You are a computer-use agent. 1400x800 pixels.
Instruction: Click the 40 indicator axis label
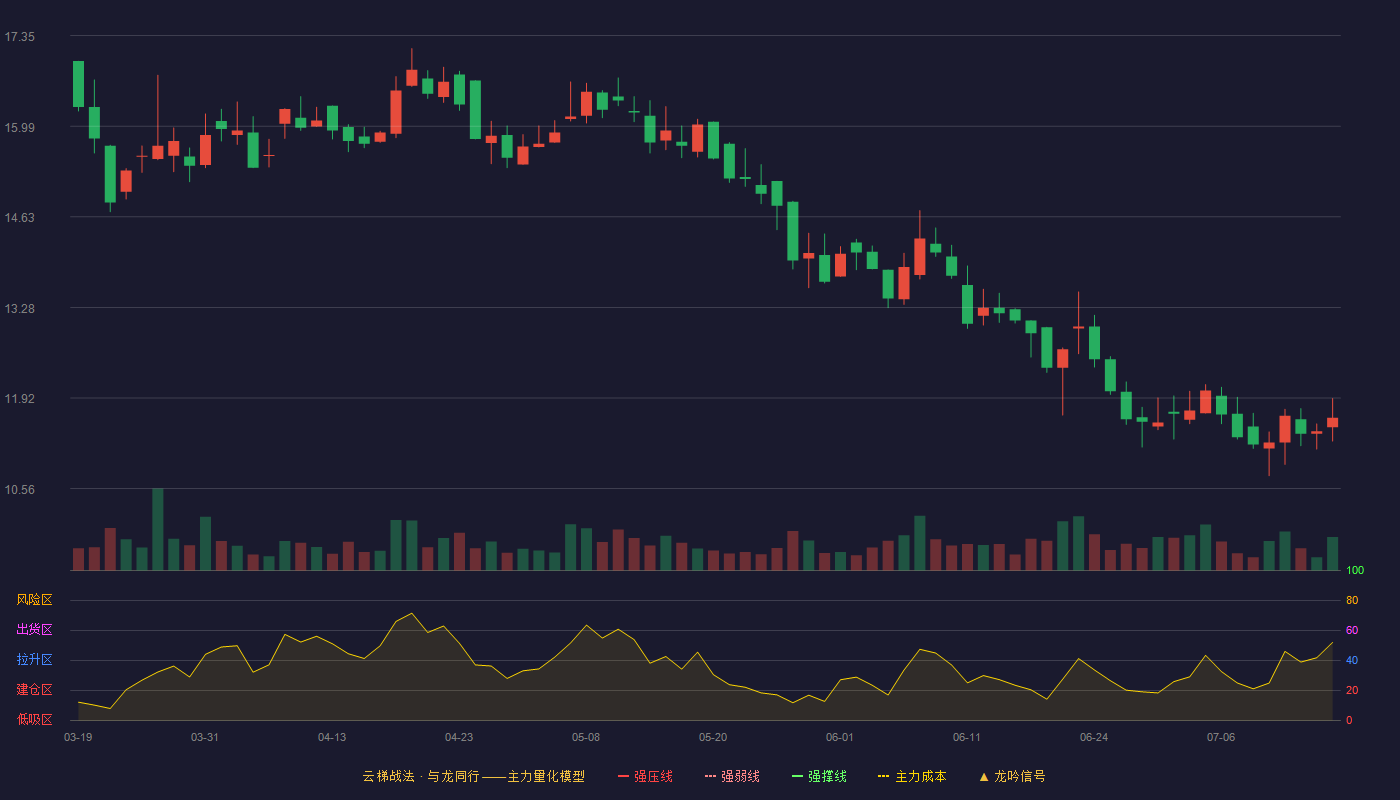tap(1352, 660)
